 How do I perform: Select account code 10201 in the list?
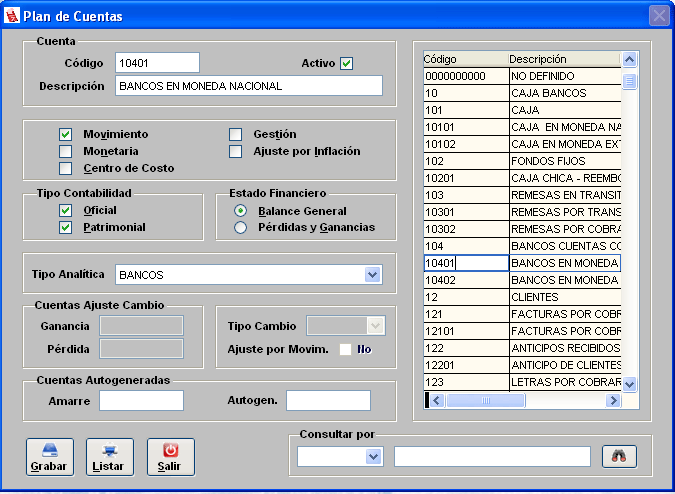(466, 178)
